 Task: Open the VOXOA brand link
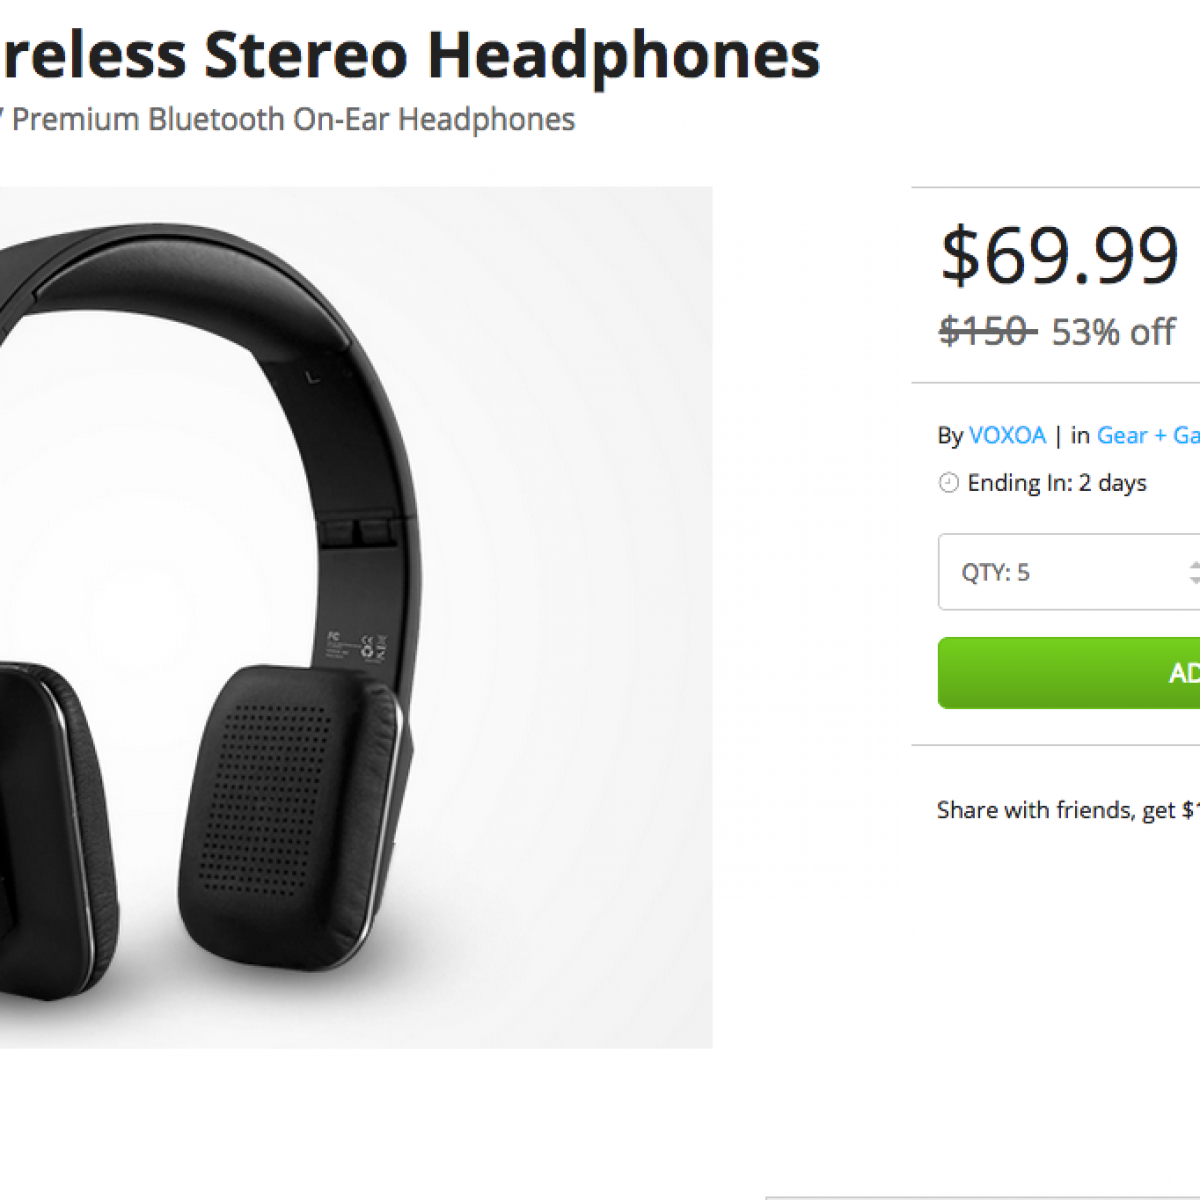point(1007,436)
